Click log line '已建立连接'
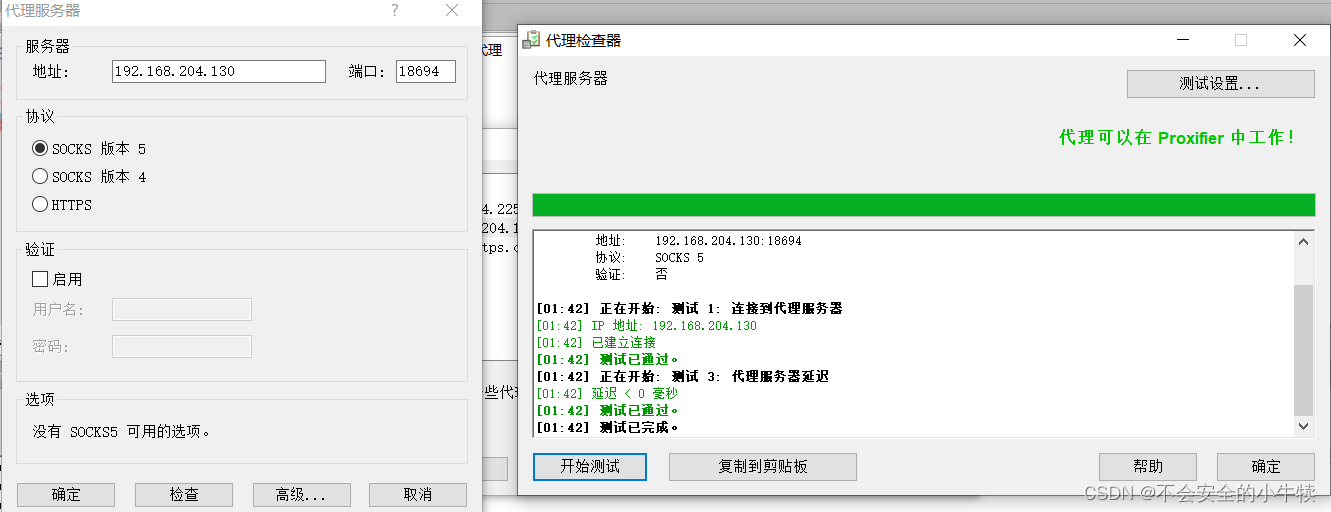This screenshot has height=512, width=1331. coord(596,343)
